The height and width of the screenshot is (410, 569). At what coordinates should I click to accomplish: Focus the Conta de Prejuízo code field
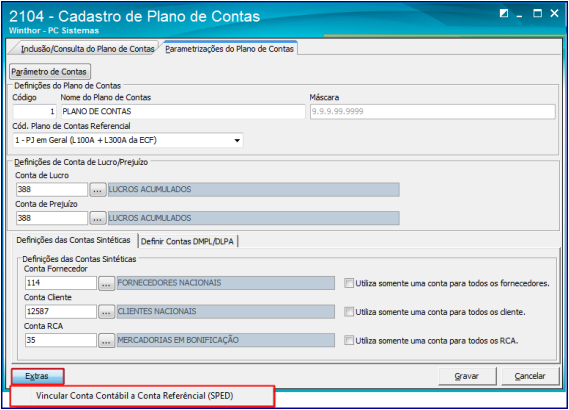pos(52,218)
